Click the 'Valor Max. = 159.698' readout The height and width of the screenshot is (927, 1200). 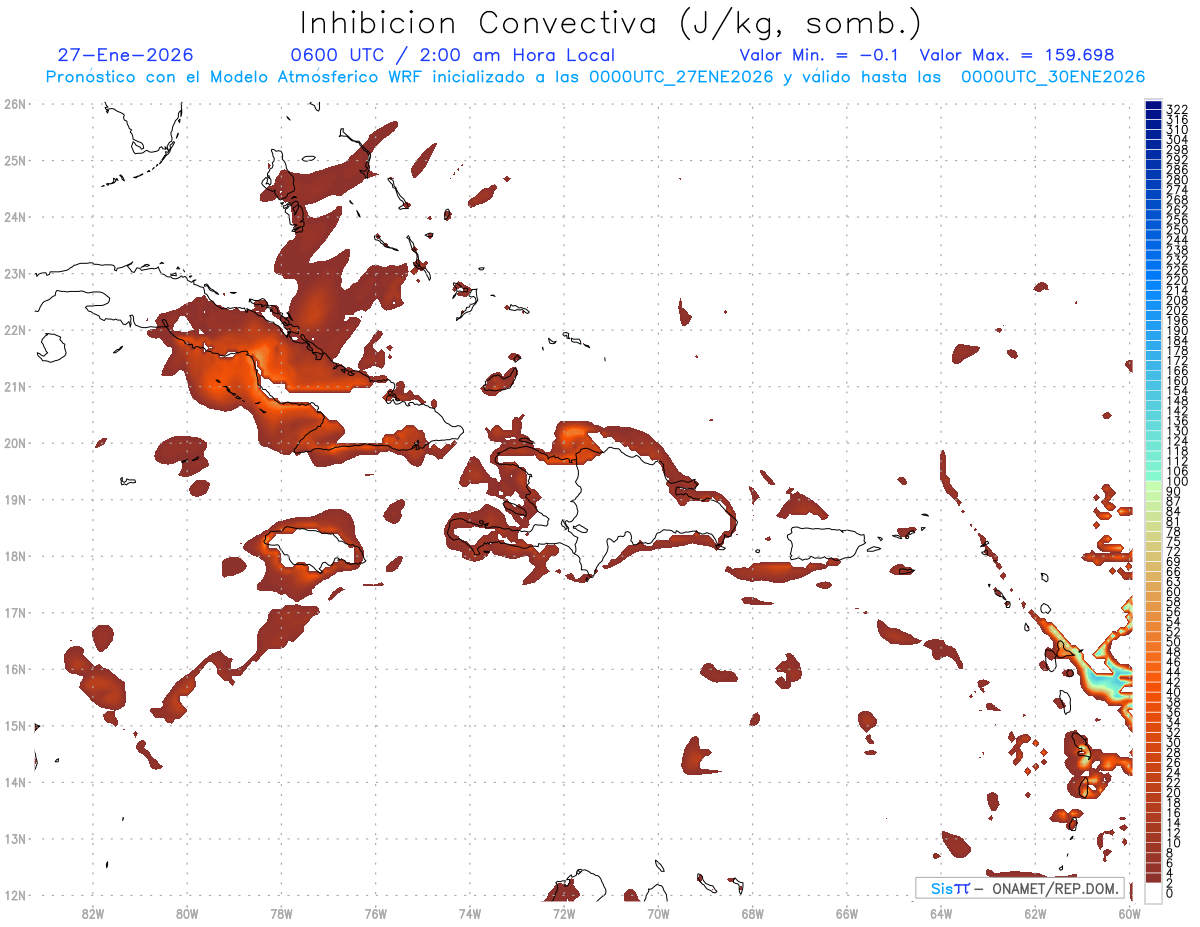[x=1017, y=55]
